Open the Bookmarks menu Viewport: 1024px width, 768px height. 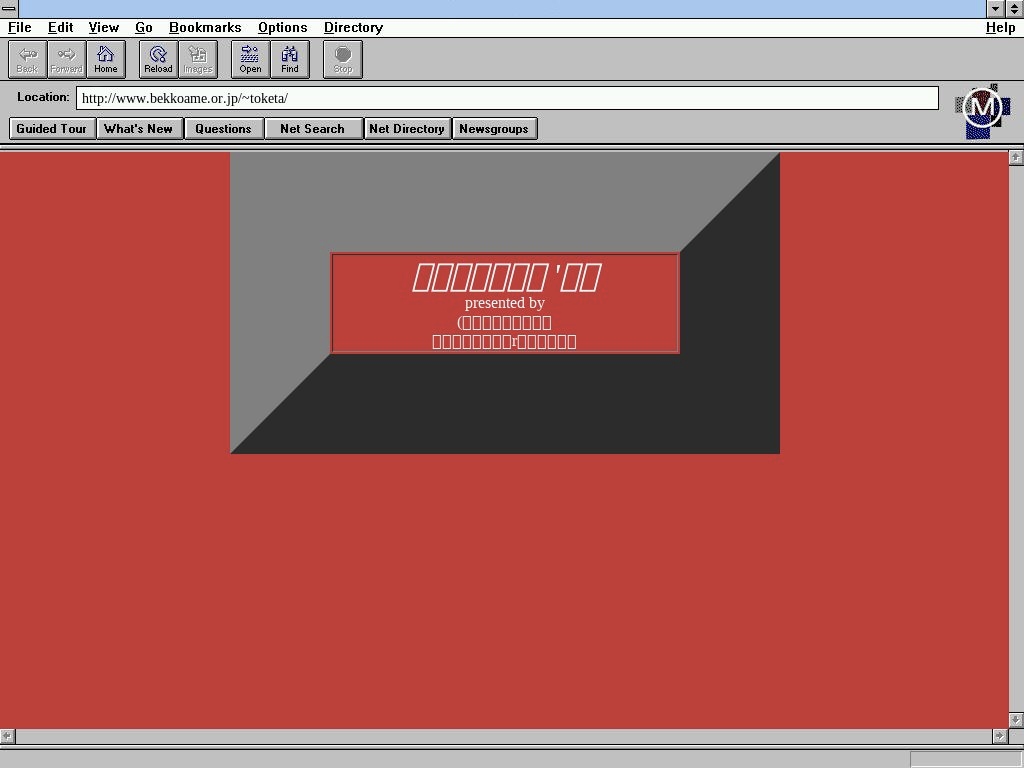(x=205, y=27)
